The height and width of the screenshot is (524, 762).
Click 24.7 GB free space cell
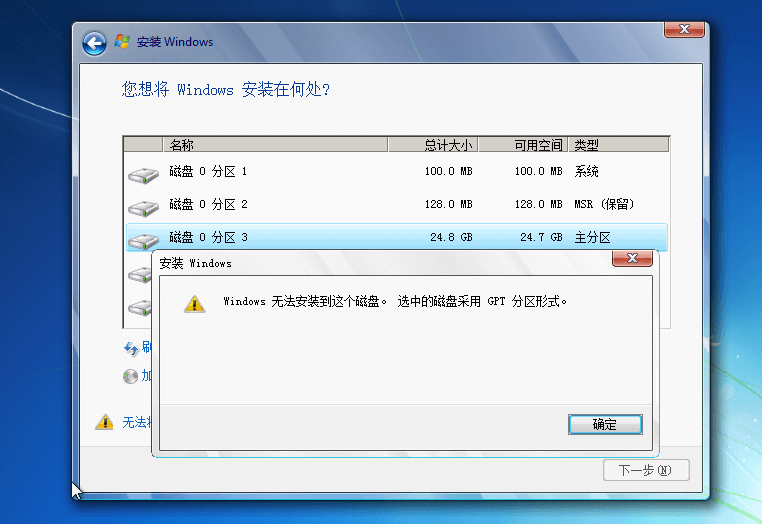click(x=541, y=237)
